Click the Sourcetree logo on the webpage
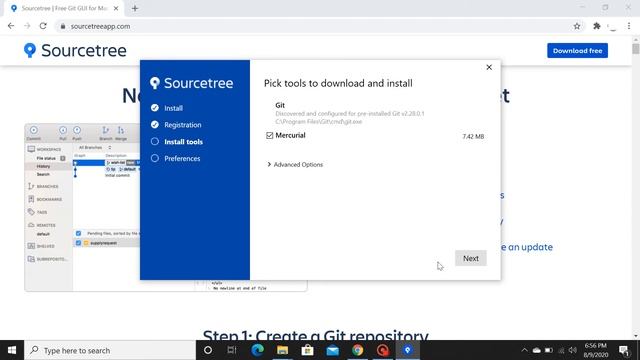 pos(75,51)
